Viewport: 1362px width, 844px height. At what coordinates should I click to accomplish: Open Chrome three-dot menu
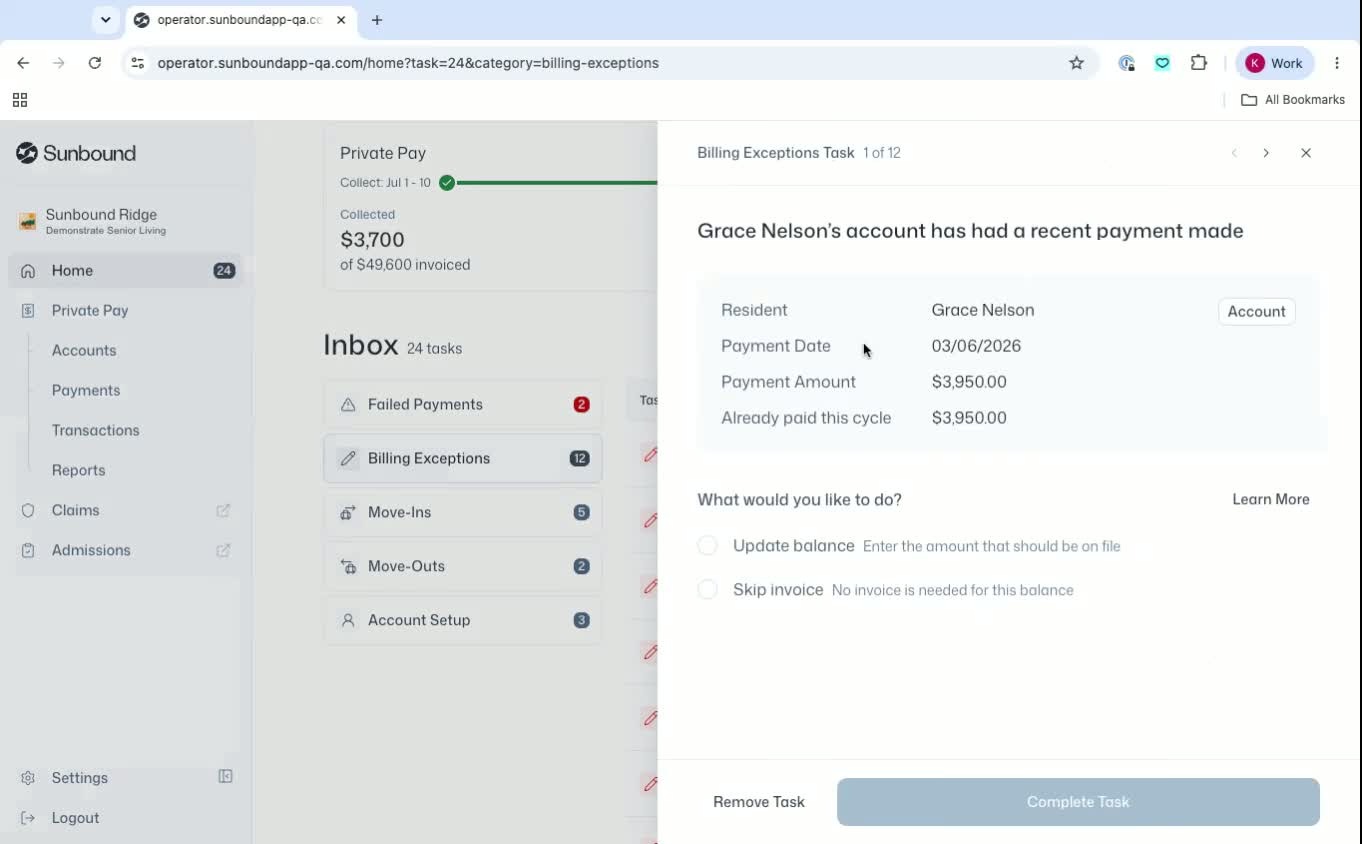click(x=1337, y=63)
